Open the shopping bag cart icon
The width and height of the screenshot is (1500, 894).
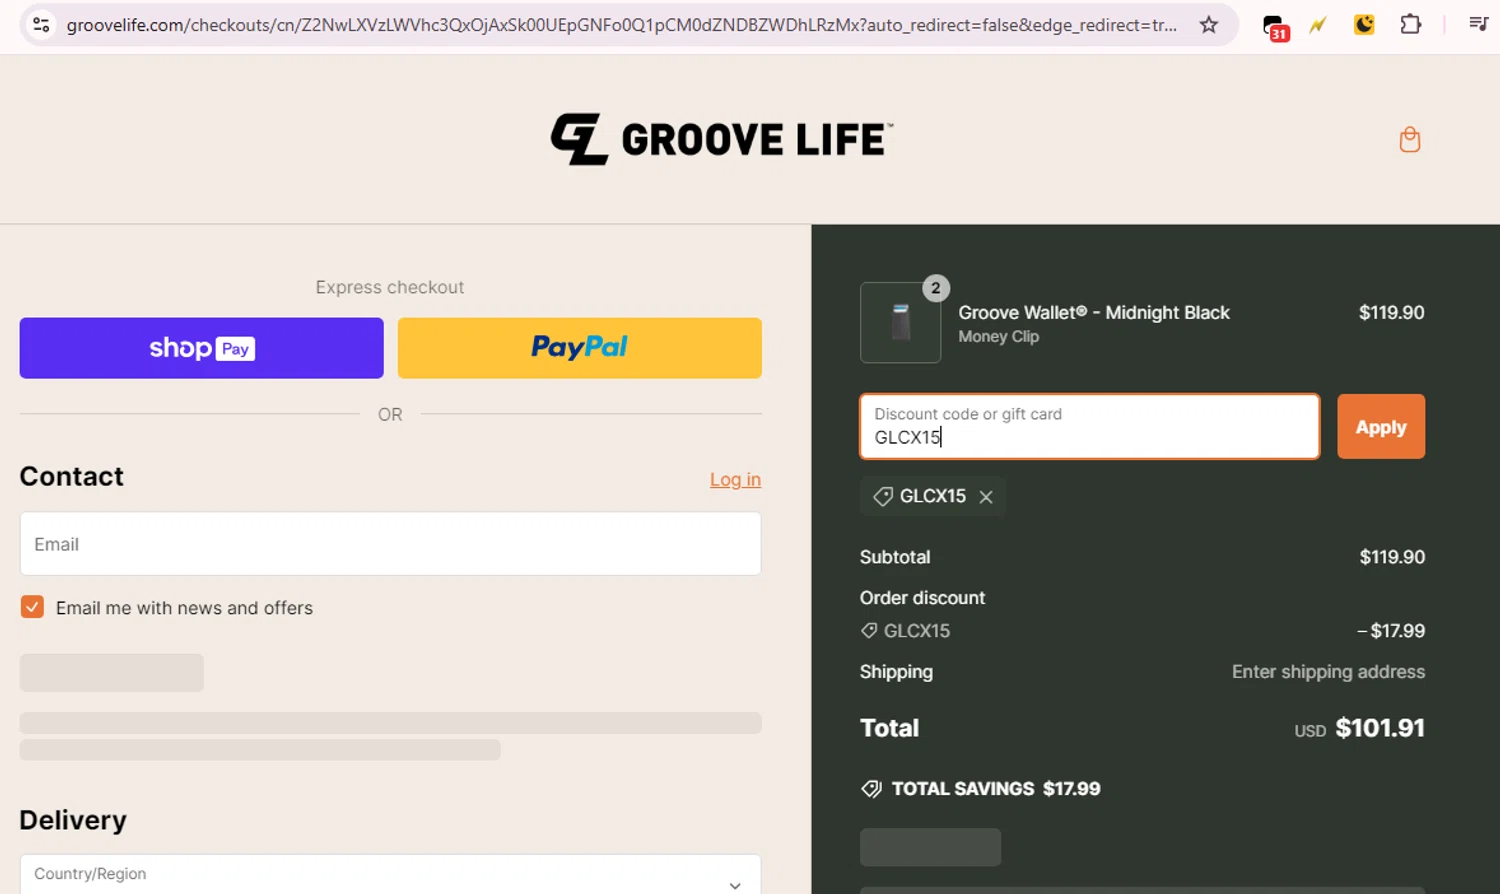(1410, 139)
